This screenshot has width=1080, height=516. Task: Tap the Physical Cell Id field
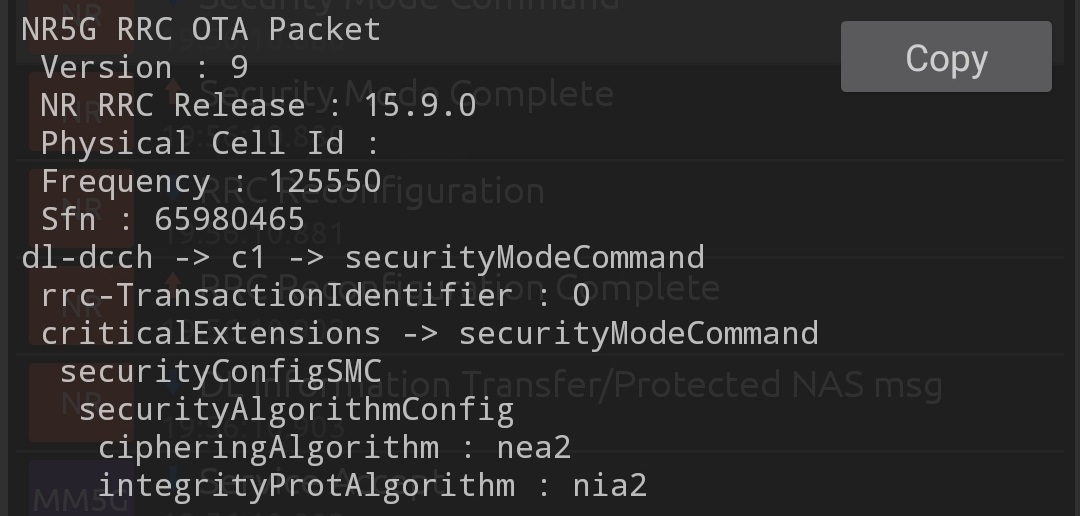210,143
